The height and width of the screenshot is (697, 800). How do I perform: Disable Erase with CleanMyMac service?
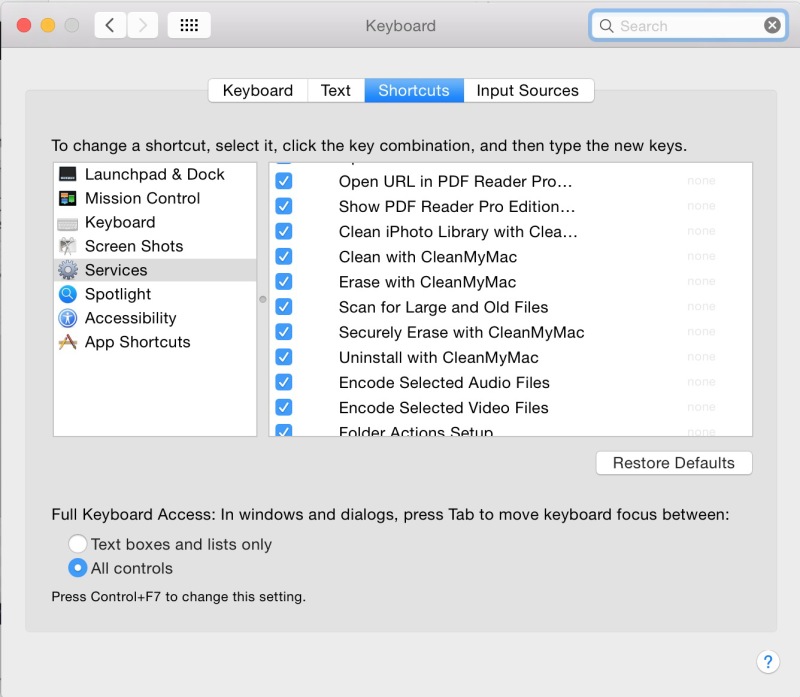[x=284, y=281]
